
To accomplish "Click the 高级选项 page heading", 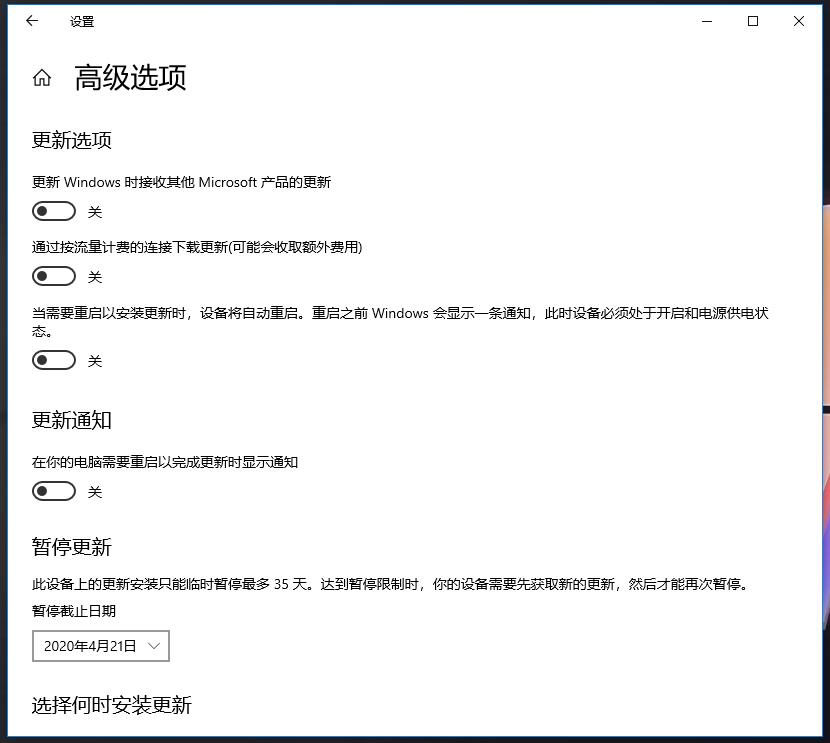I will (130, 78).
